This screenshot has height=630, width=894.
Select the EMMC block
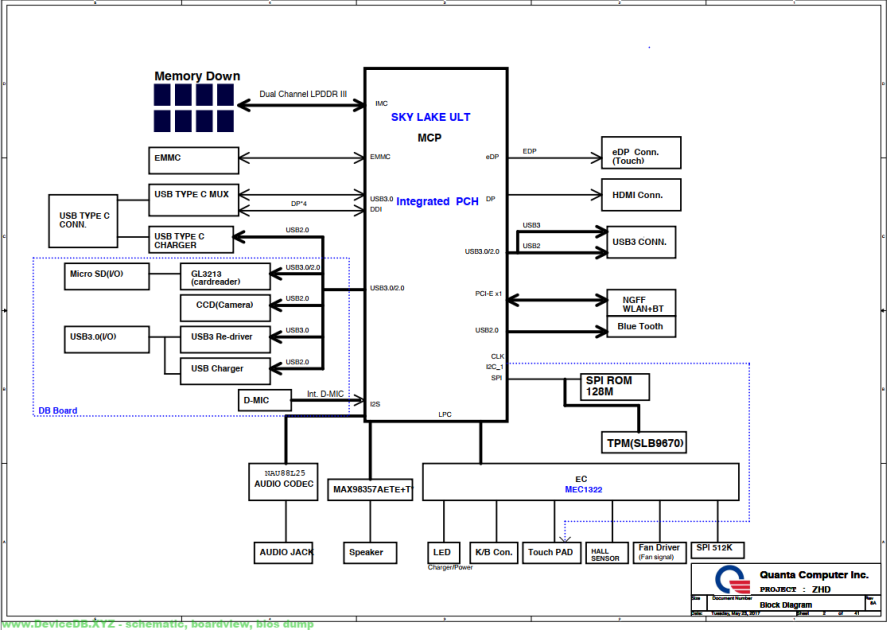[193, 160]
